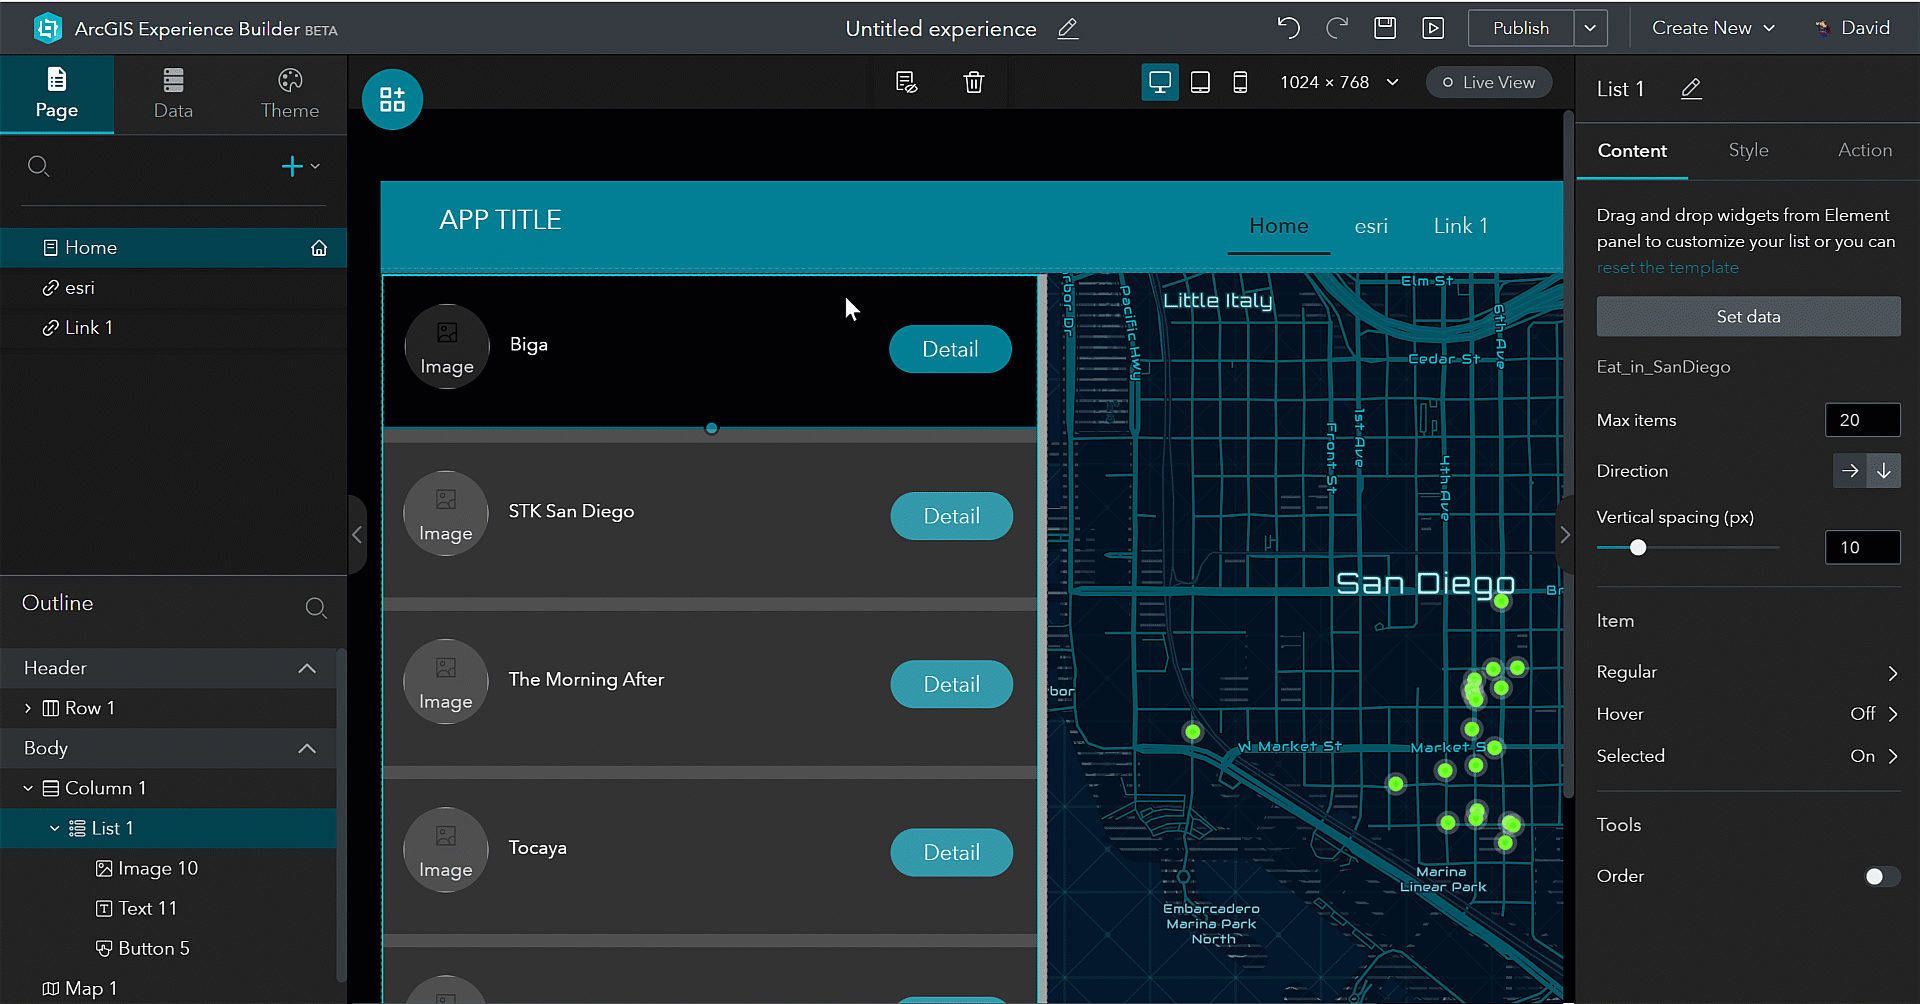Toggle the Order tool switch
Viewport: 1920px width, 1004px height.
pos(1882,877)
